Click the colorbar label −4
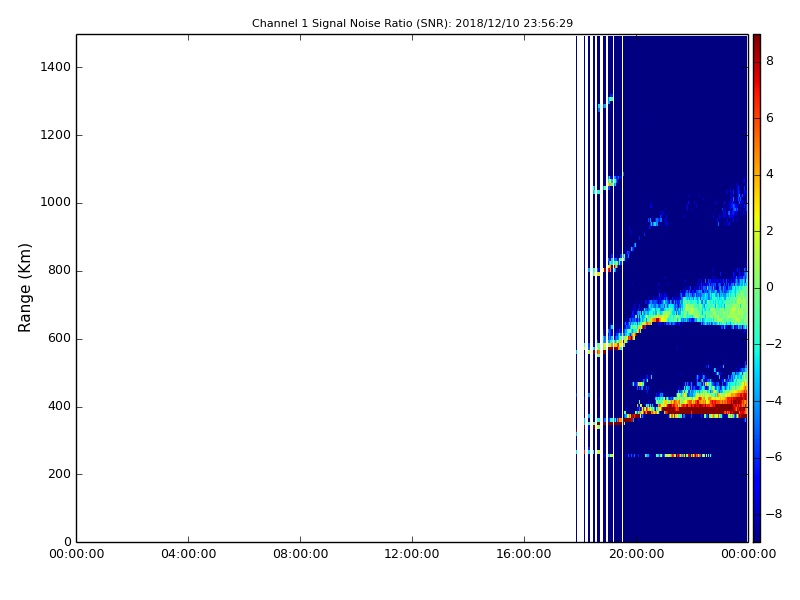 pos(774,401)
